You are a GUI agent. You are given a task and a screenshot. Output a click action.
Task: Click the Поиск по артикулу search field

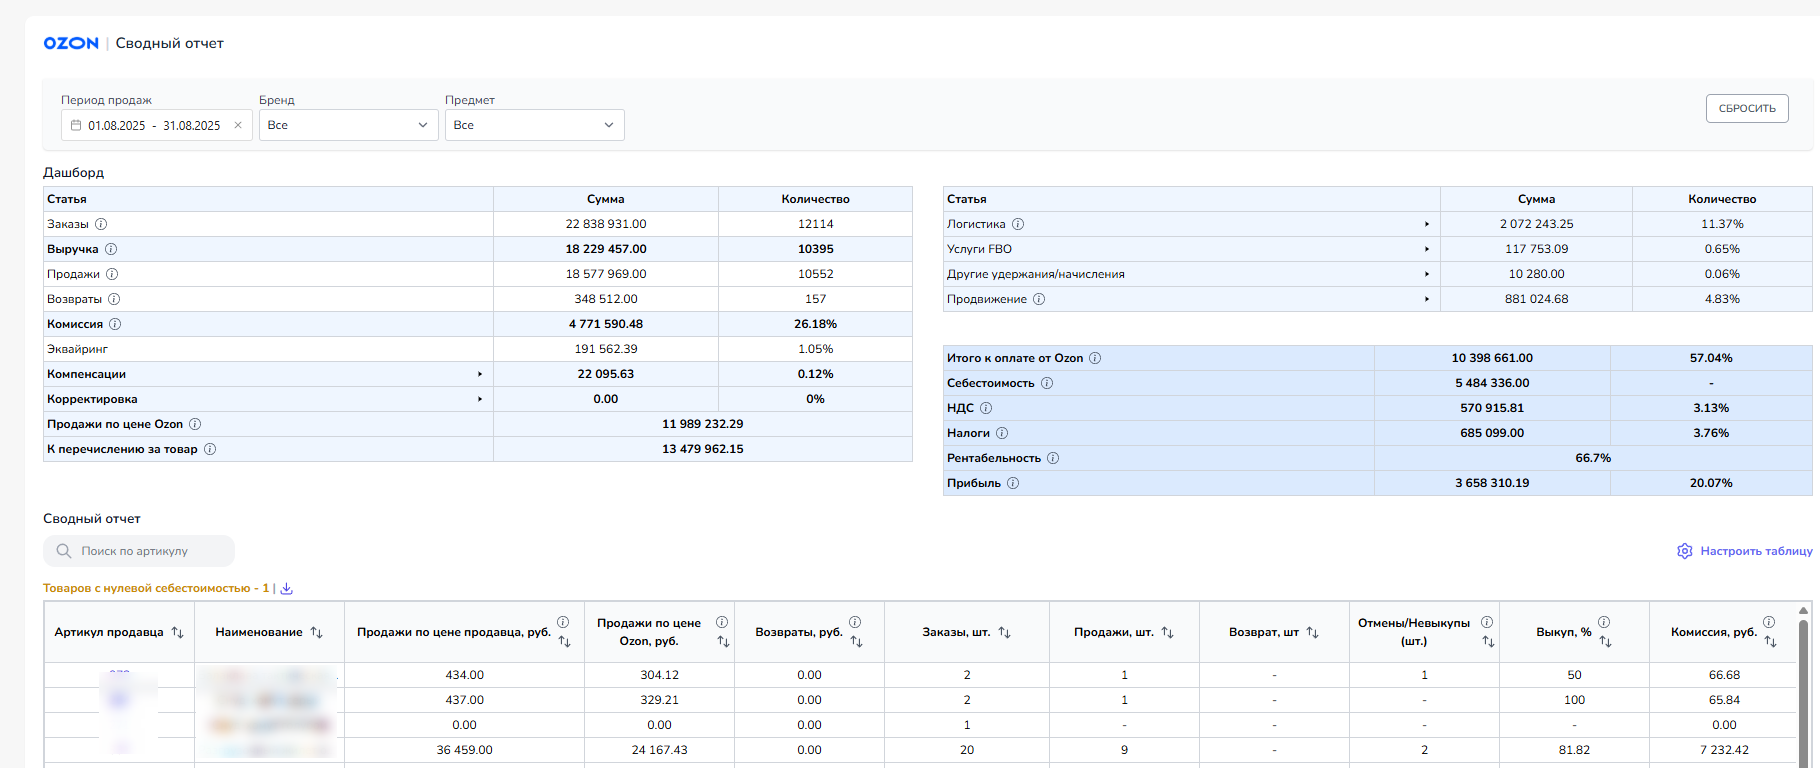tap(140, 551)
